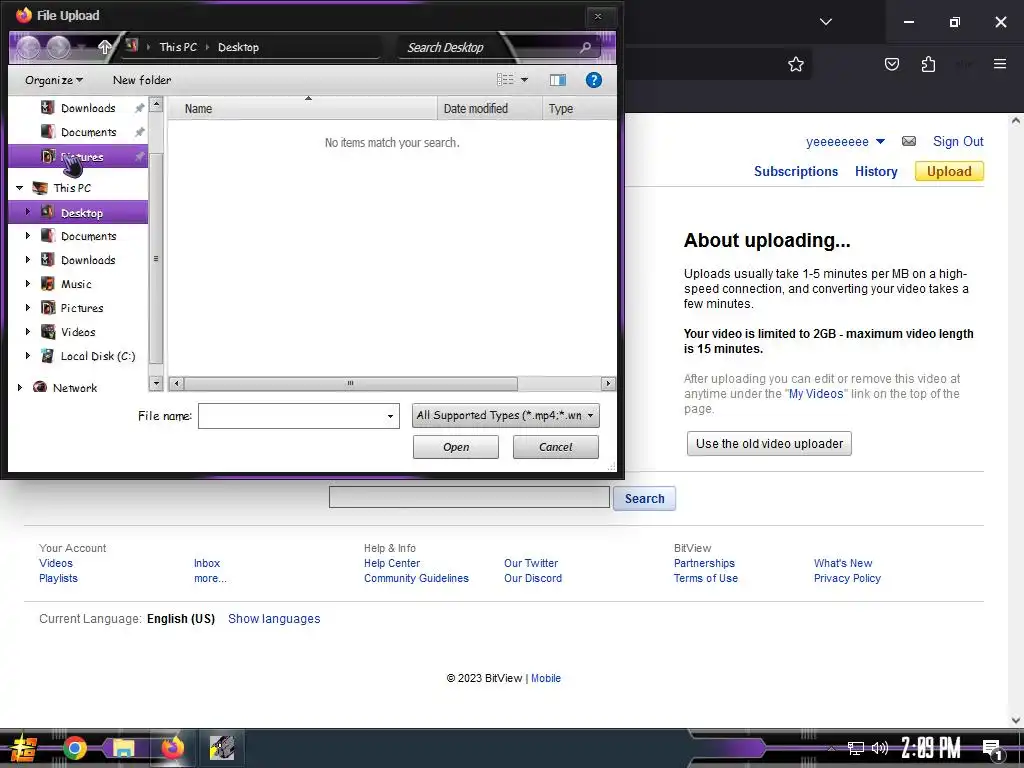Viewport: 1024px width, 768px height.
Task: Click the Open button
Action: (x=456, y=447)
